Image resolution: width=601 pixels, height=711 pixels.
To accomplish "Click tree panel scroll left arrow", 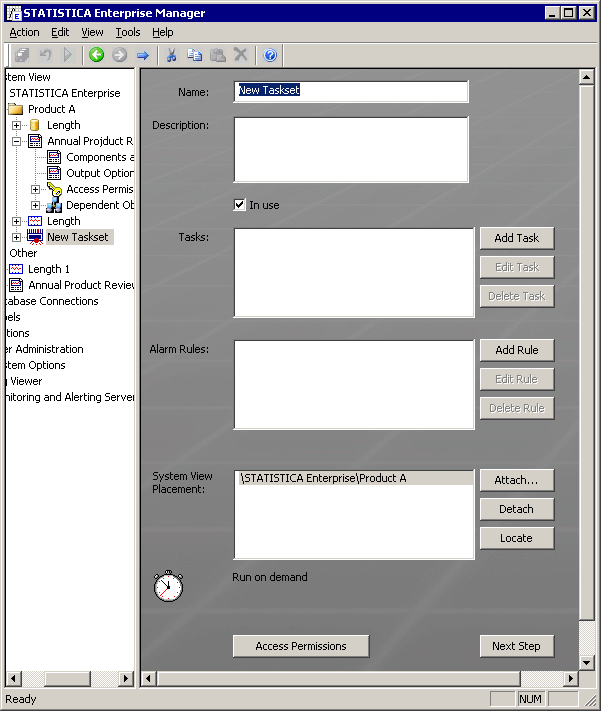I will coord(13,679).
